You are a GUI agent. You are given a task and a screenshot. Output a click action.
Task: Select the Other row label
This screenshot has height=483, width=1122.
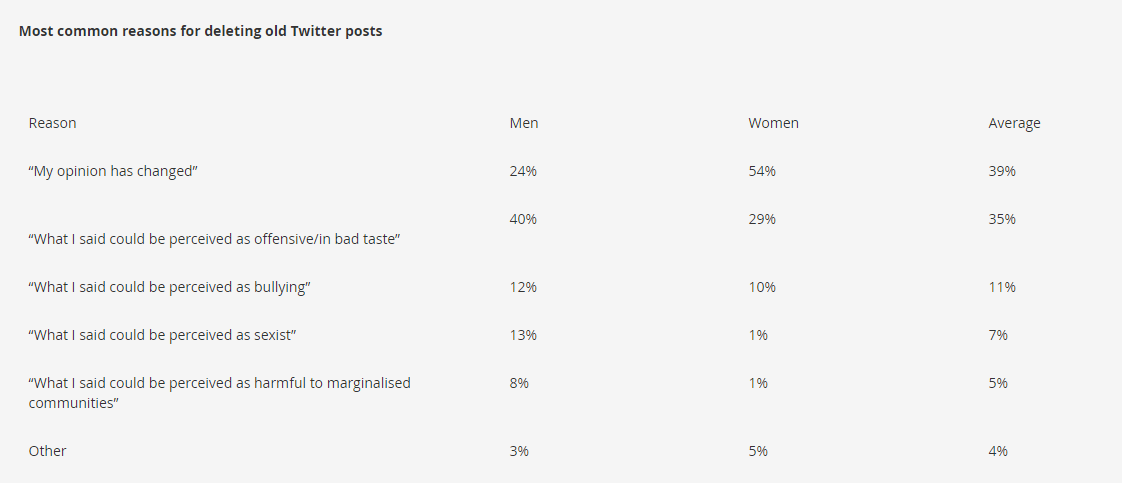point(47,451)
